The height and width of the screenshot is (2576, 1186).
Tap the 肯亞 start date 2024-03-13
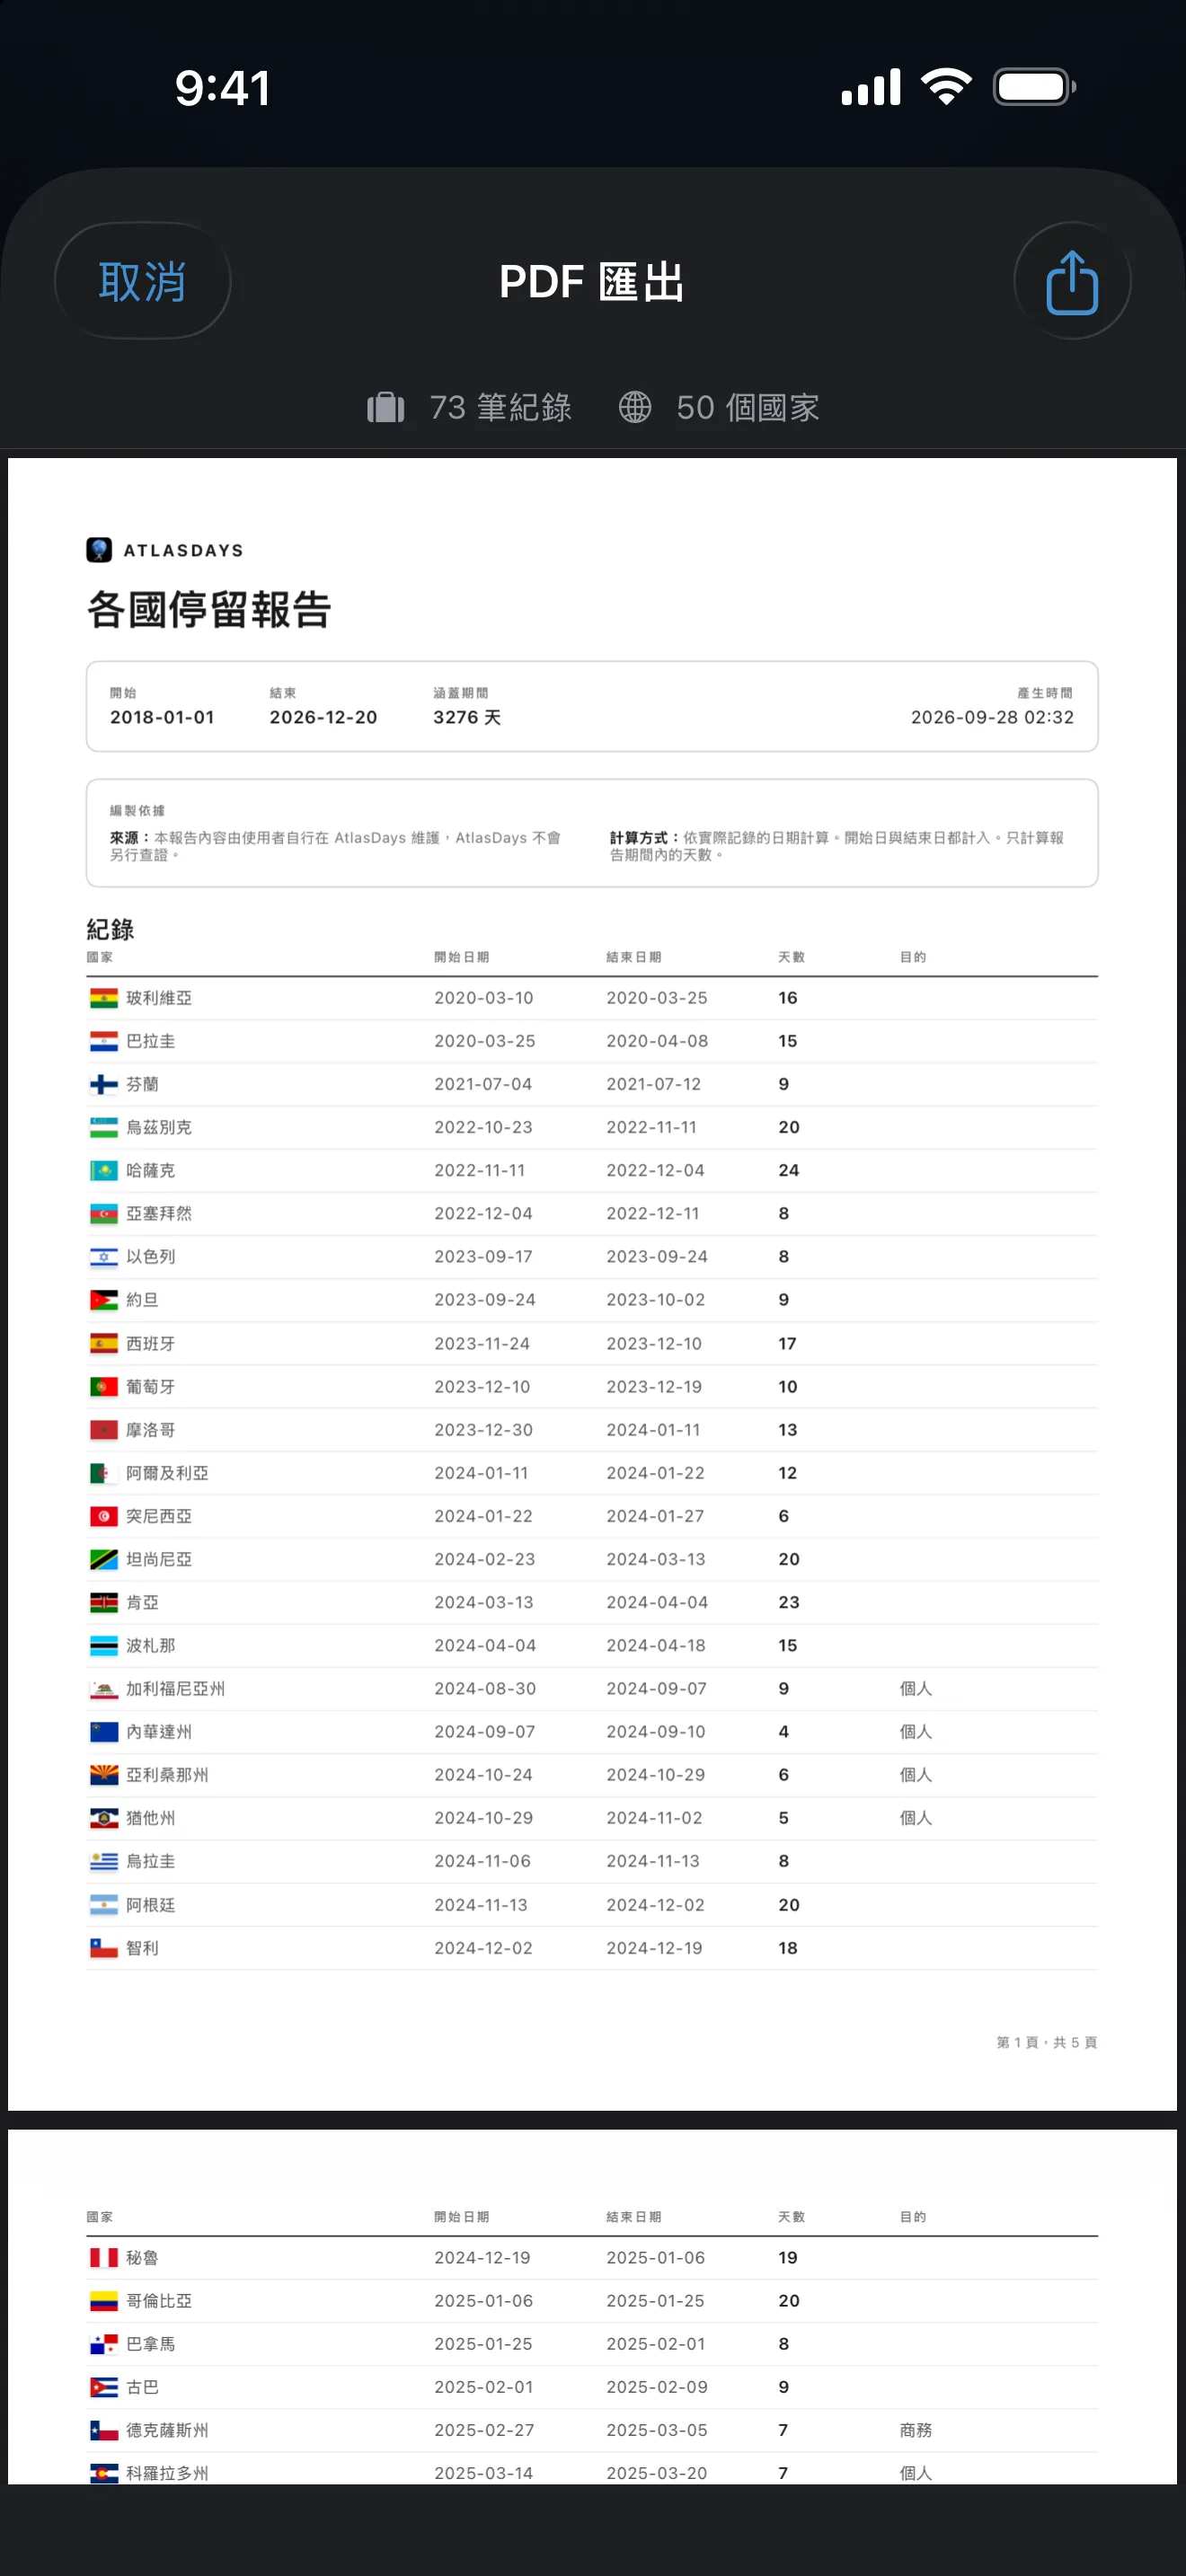(485, 1602)
